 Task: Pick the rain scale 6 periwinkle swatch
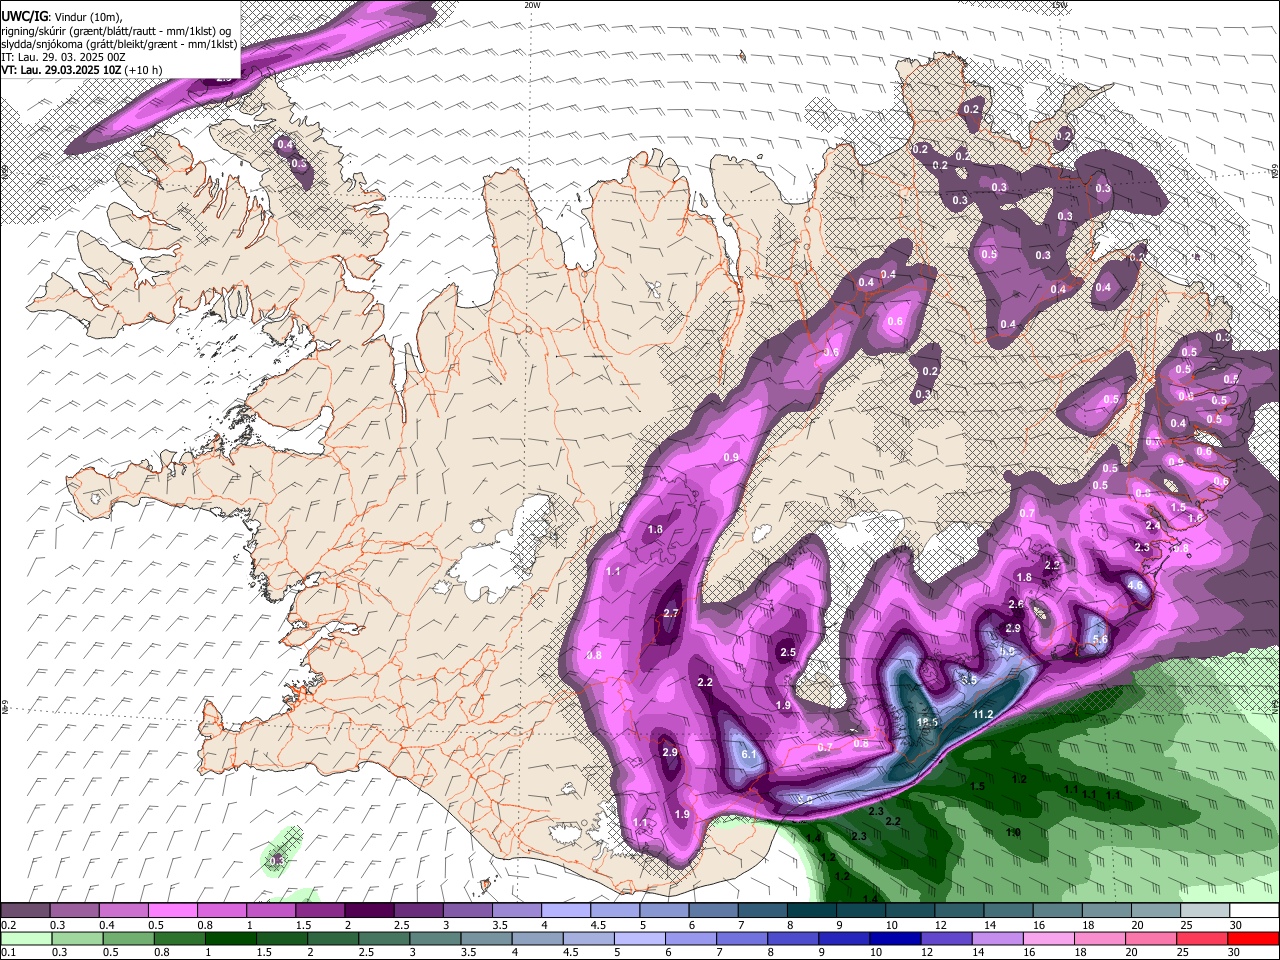tap(690, 938)
